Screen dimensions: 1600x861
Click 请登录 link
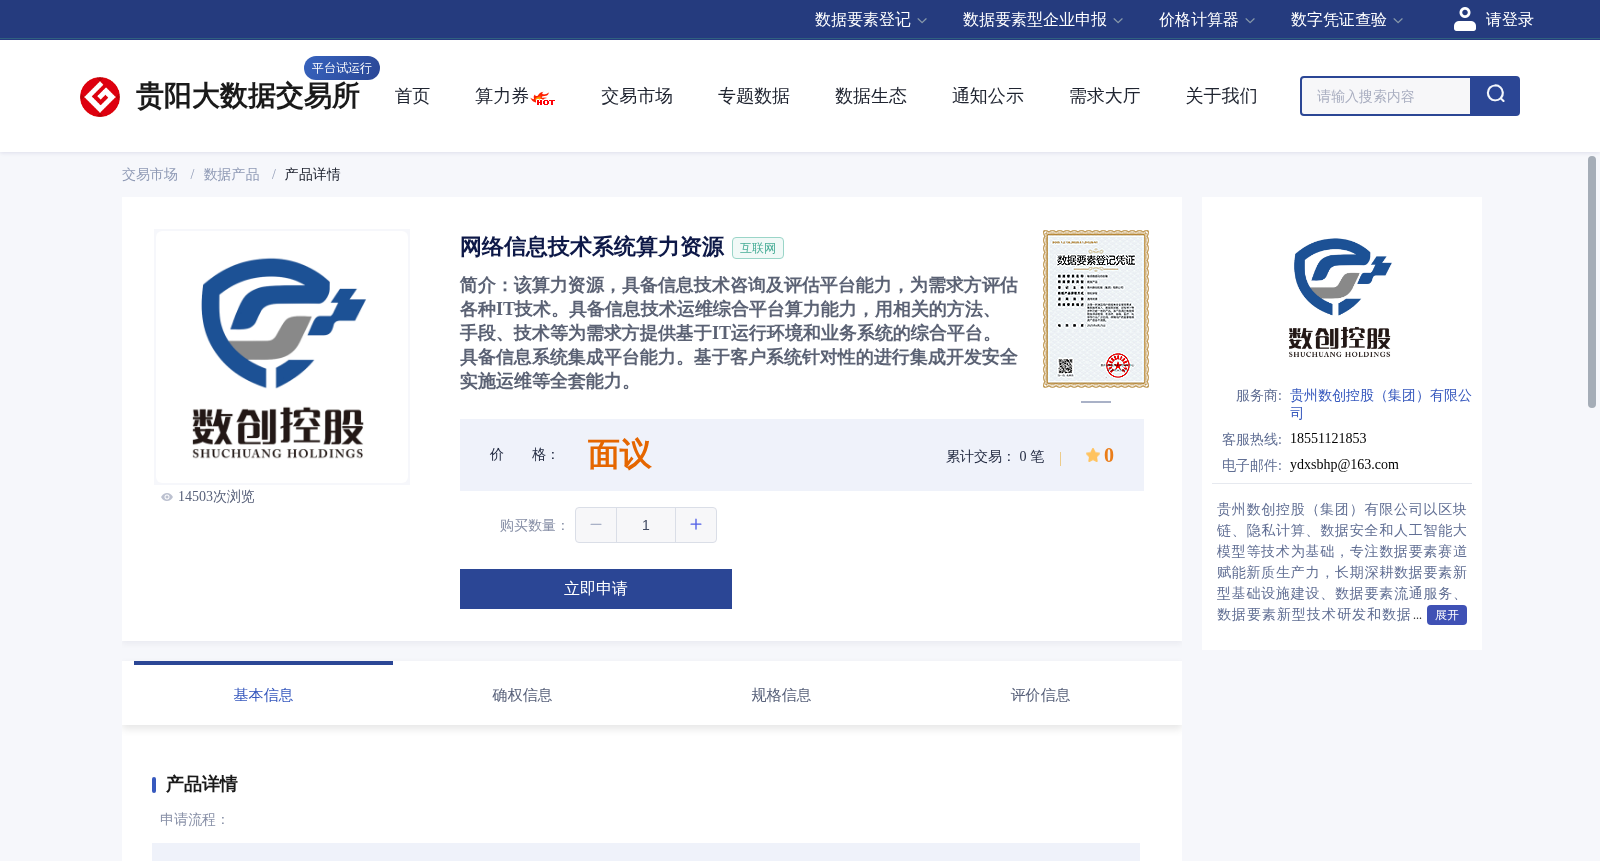coord(1509,20)
